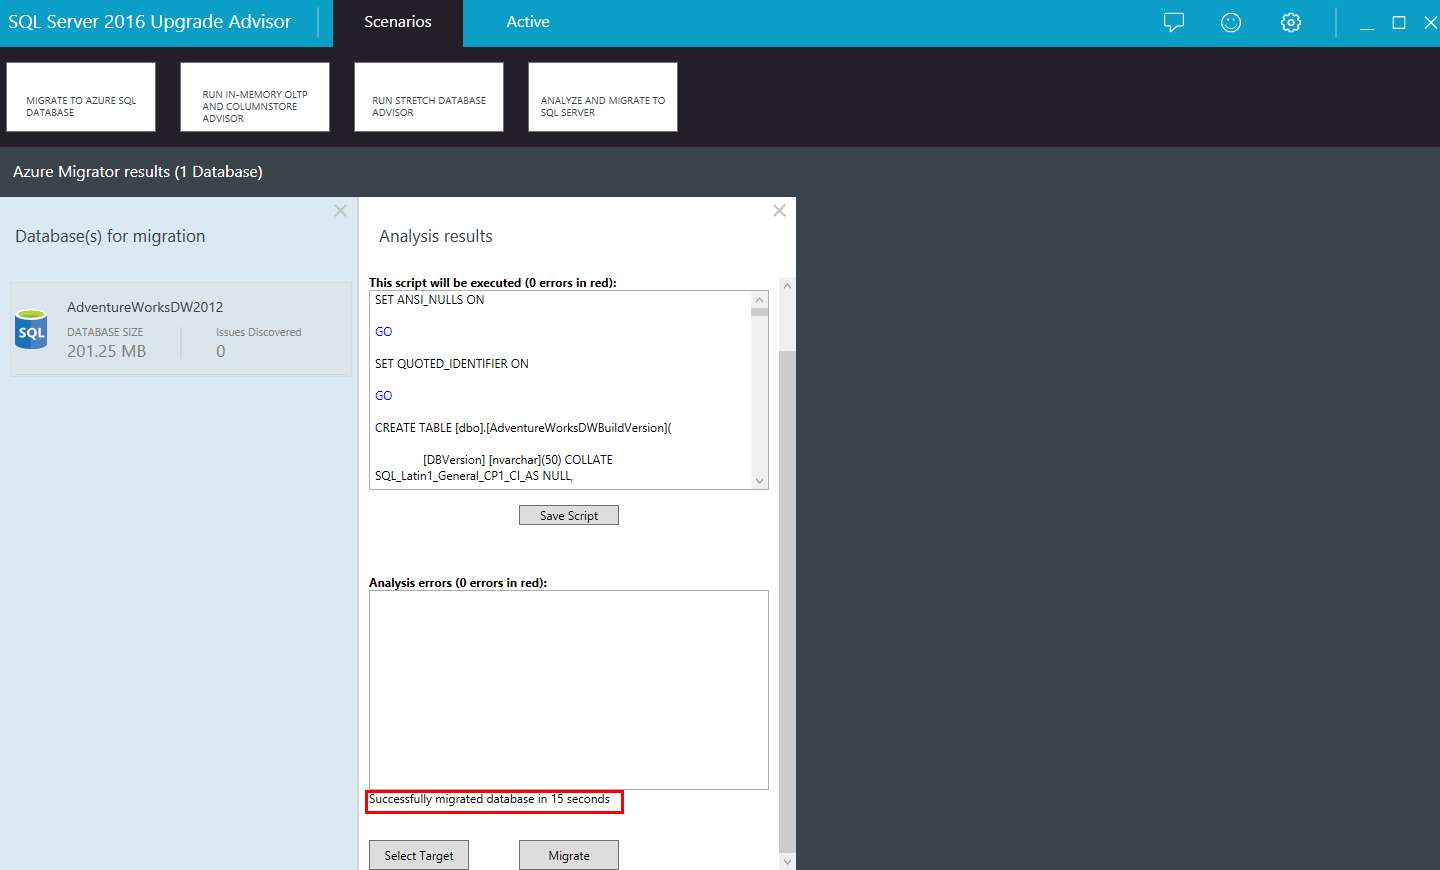Viewport: 1440px width, 870px height.
Task: Open Migrate to Azure SQL Database scenario
Action: [81, 97]
